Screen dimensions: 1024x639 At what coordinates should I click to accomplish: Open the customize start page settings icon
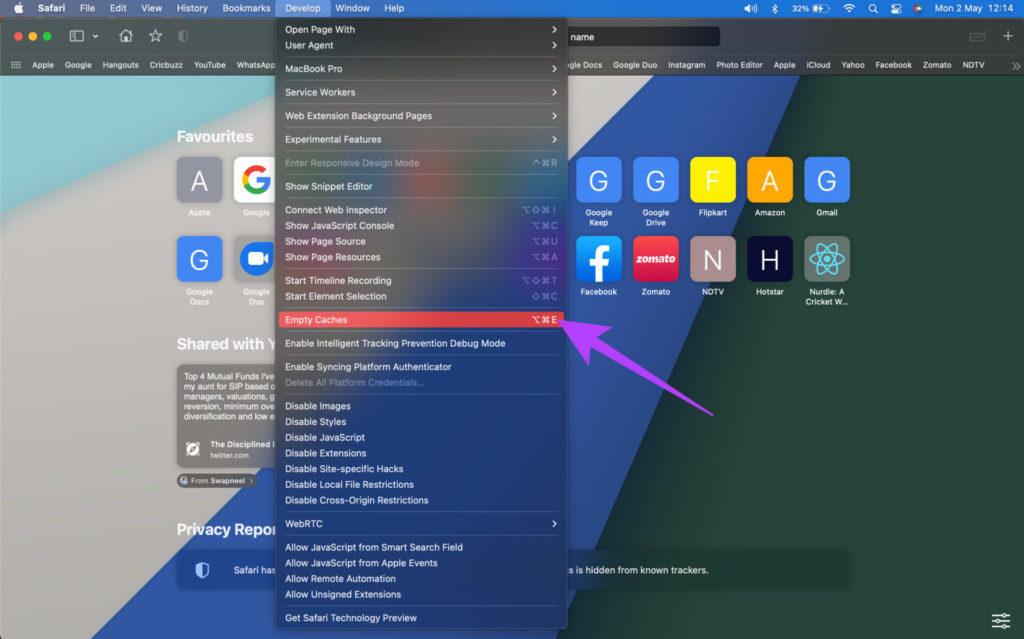pos(1000,620)
